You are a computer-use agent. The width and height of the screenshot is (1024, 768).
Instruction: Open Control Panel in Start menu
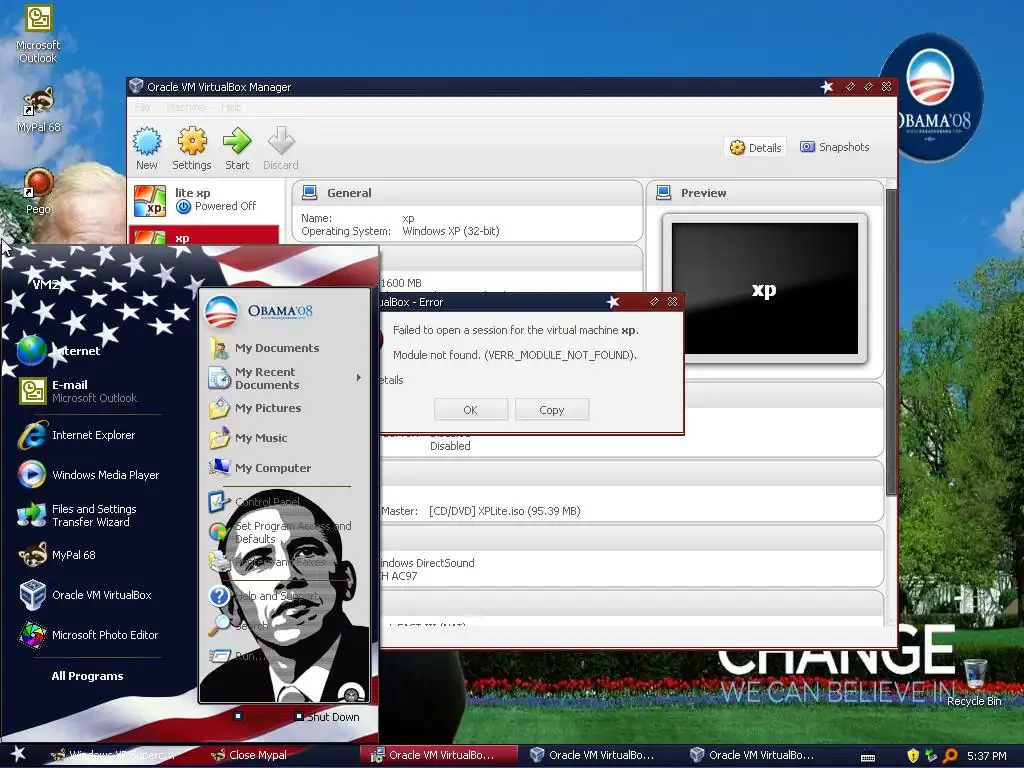point(255,502)
